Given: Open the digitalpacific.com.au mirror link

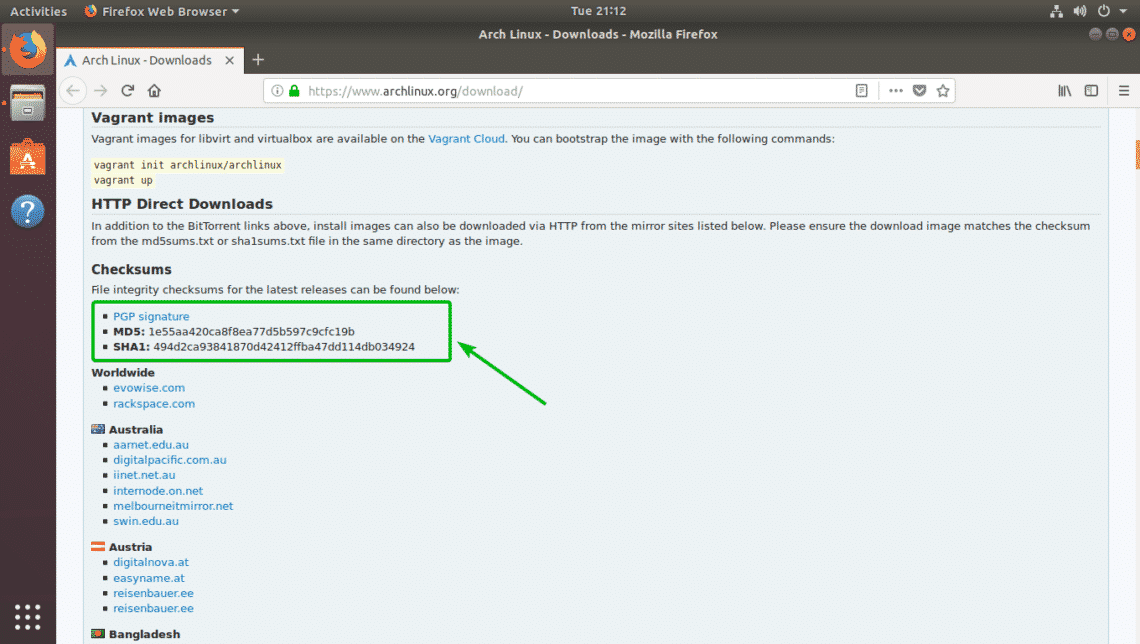Looking at the screenshot, I should pyautogui.click(x=170, y=460).
